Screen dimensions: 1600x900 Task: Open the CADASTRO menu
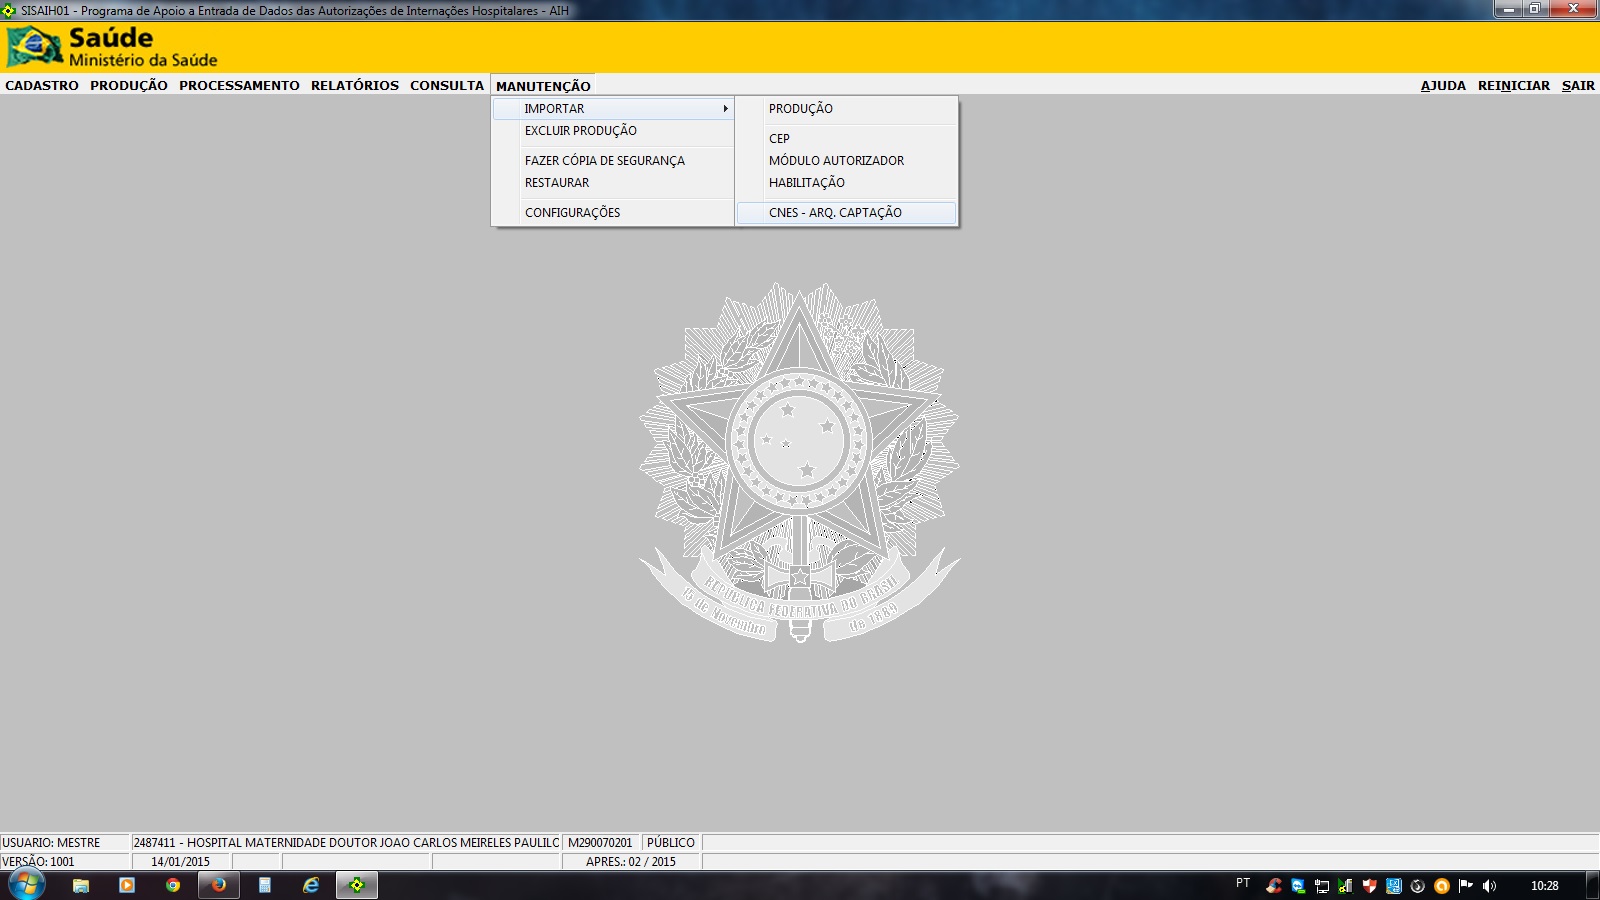pyautogui.click(x=42, y=86)
